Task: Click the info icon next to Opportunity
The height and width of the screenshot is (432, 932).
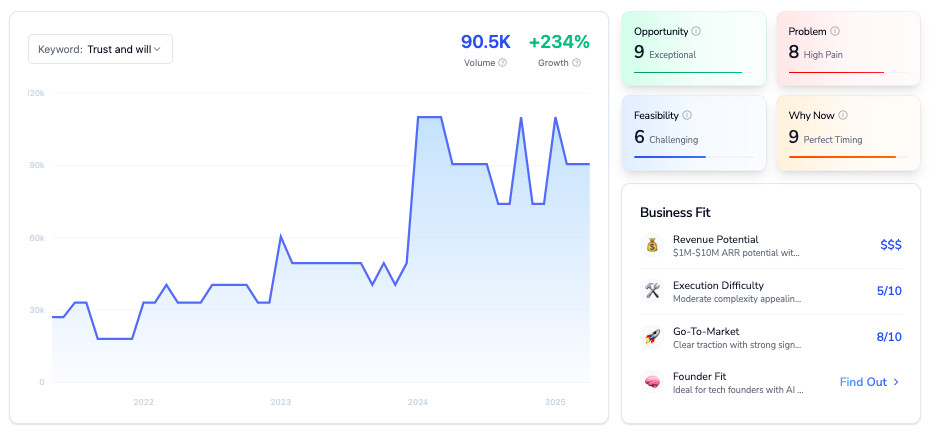Action: tap(696, 32)
